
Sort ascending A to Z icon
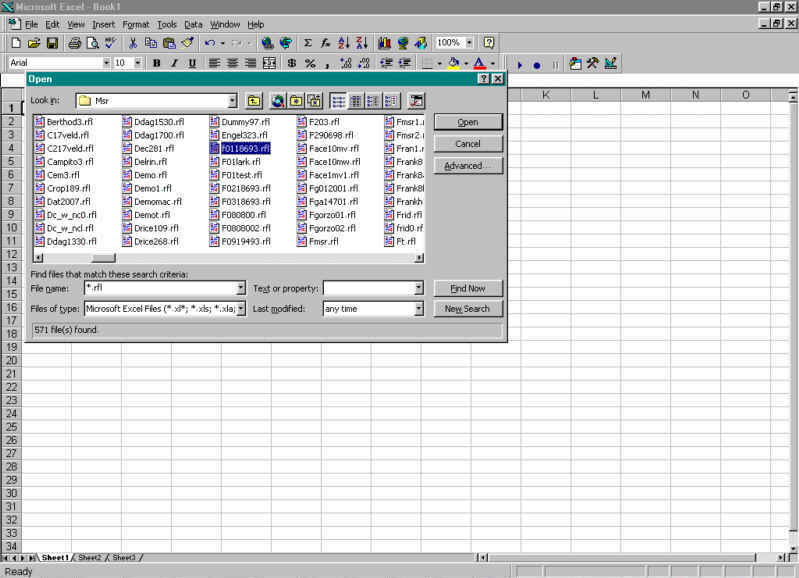344,43
